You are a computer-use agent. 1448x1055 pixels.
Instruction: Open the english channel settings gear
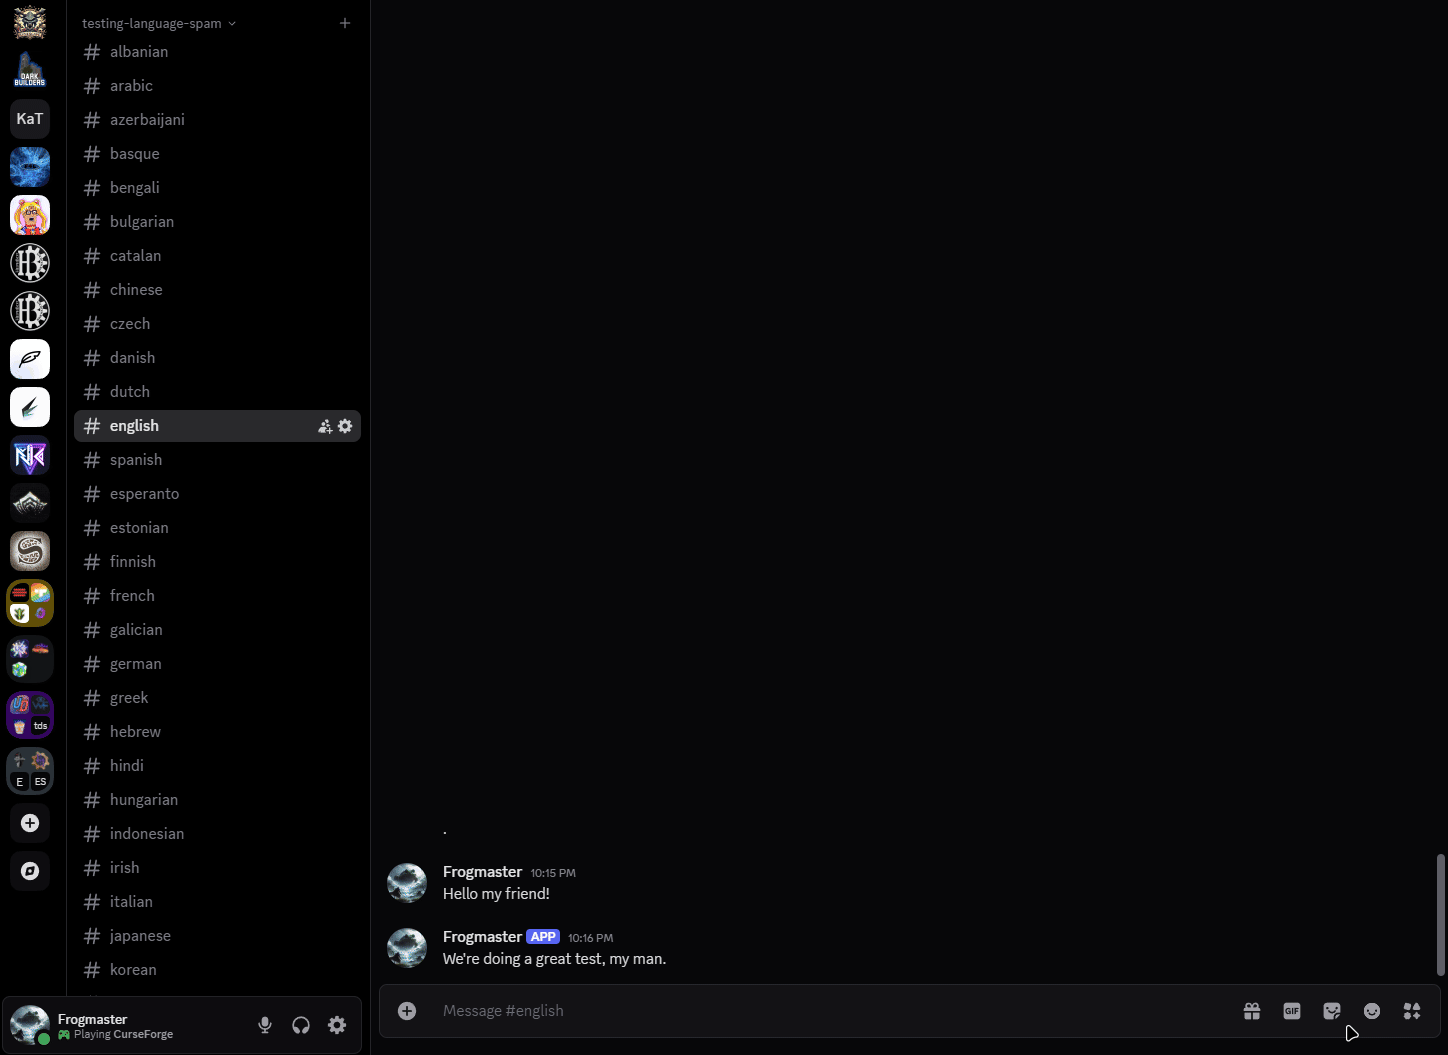point(345,426)
